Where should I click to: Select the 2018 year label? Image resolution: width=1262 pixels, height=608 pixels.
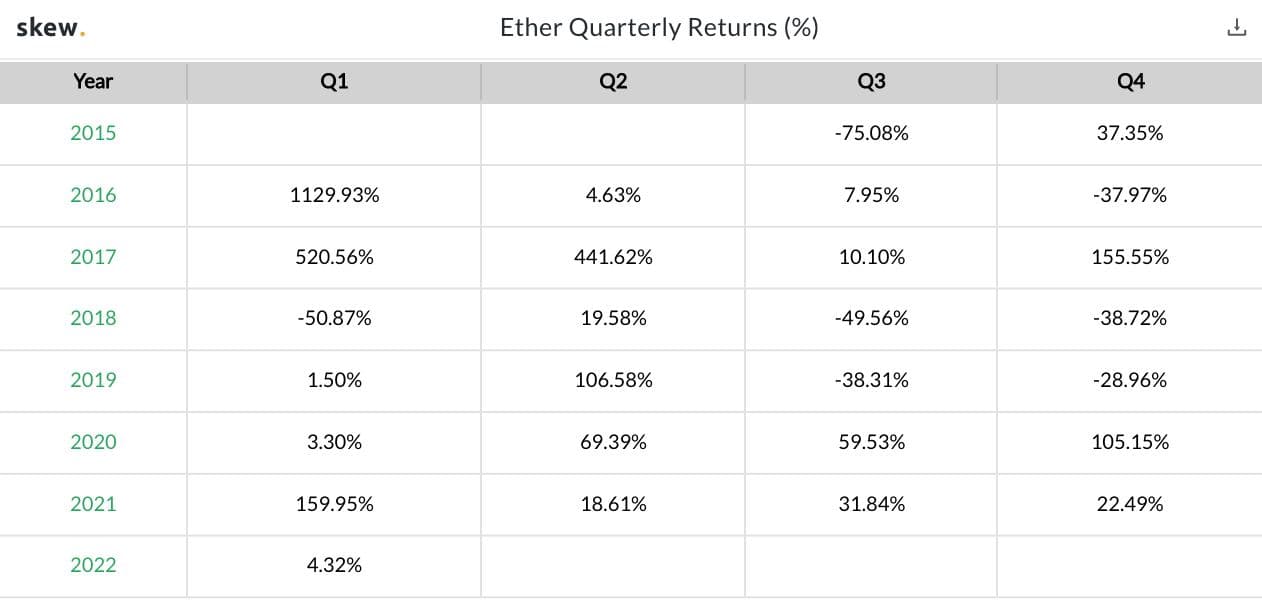(x=93, y=318)
